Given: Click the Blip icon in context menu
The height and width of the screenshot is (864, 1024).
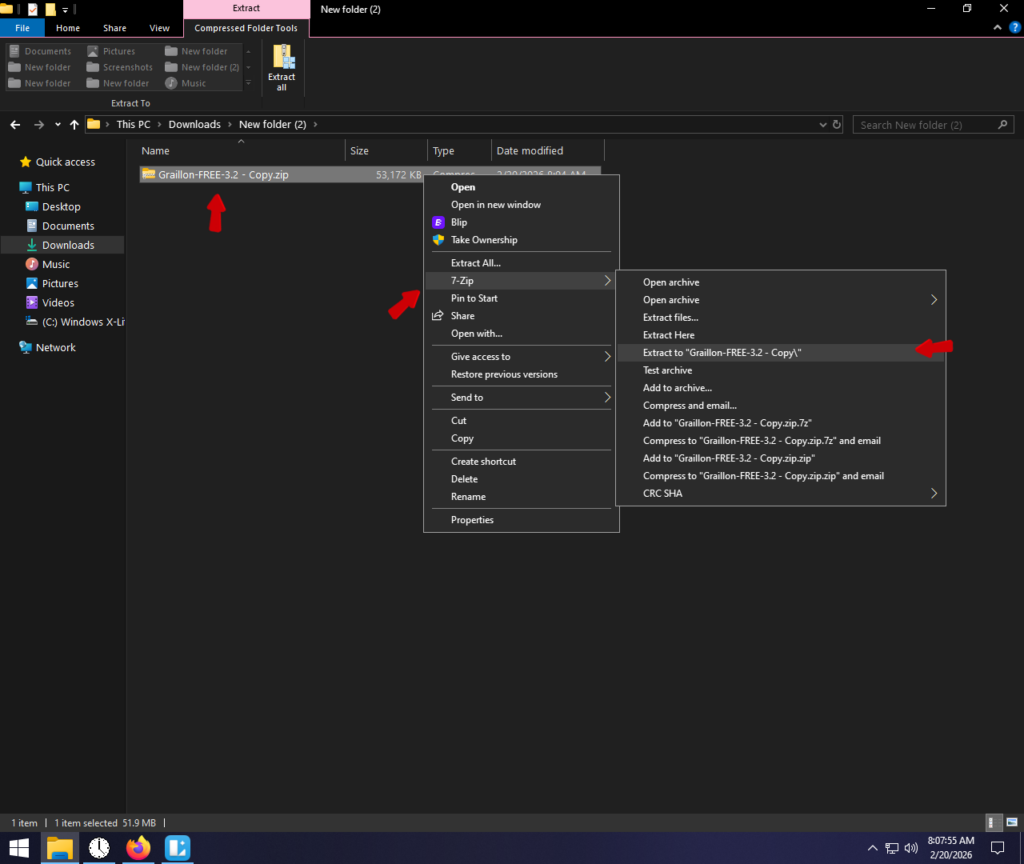Looking at the screenshot, I should click(x=437, y=222).
